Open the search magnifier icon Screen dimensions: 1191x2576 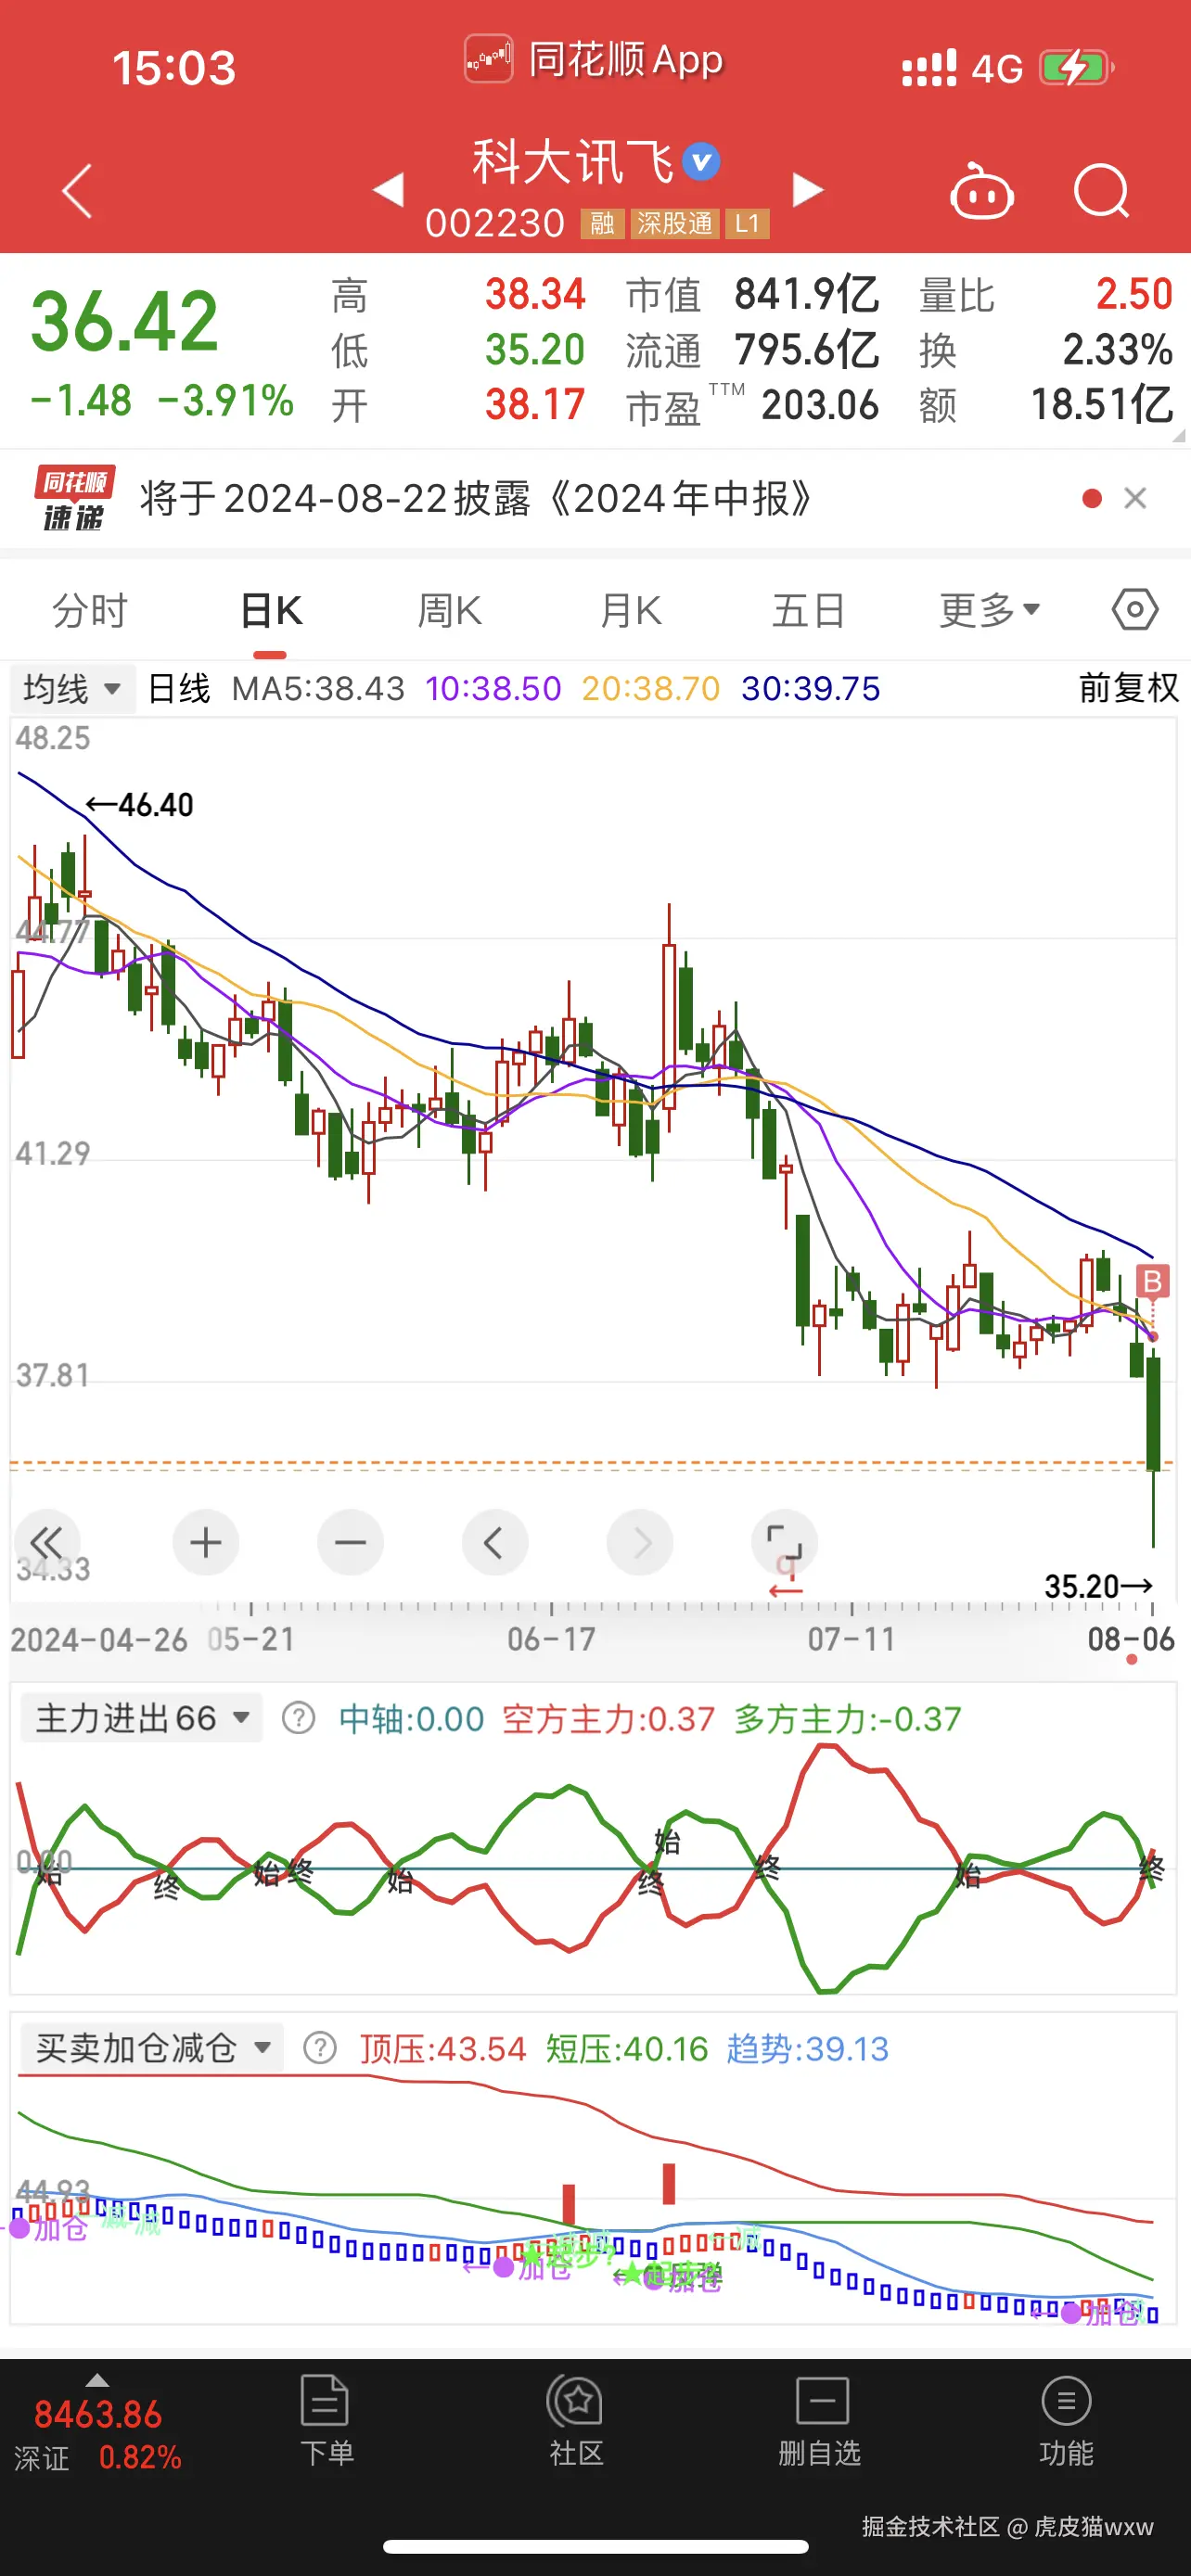[x=1101, y=190]
